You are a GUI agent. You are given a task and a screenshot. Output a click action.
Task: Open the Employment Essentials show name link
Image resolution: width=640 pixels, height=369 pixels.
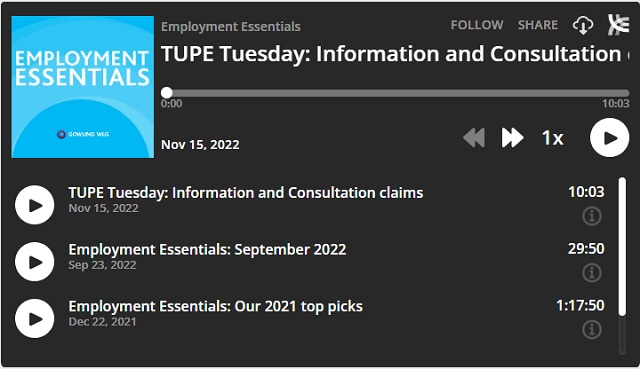[x=231, y=27]
